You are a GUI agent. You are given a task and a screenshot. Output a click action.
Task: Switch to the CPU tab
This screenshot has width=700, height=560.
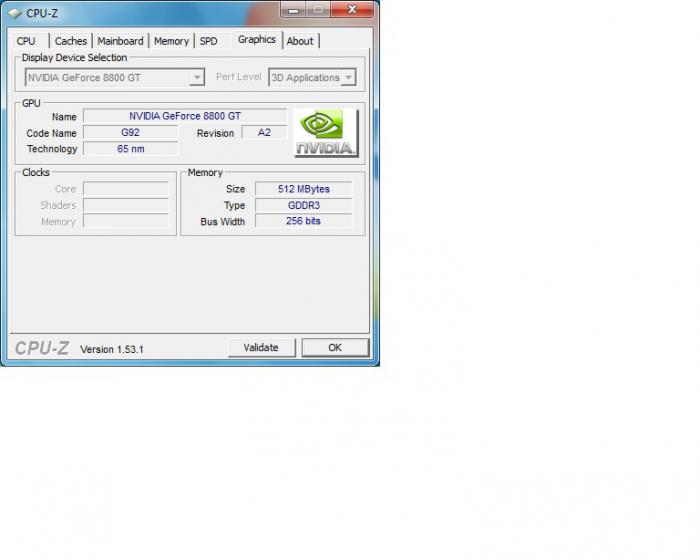coord(26,41)
